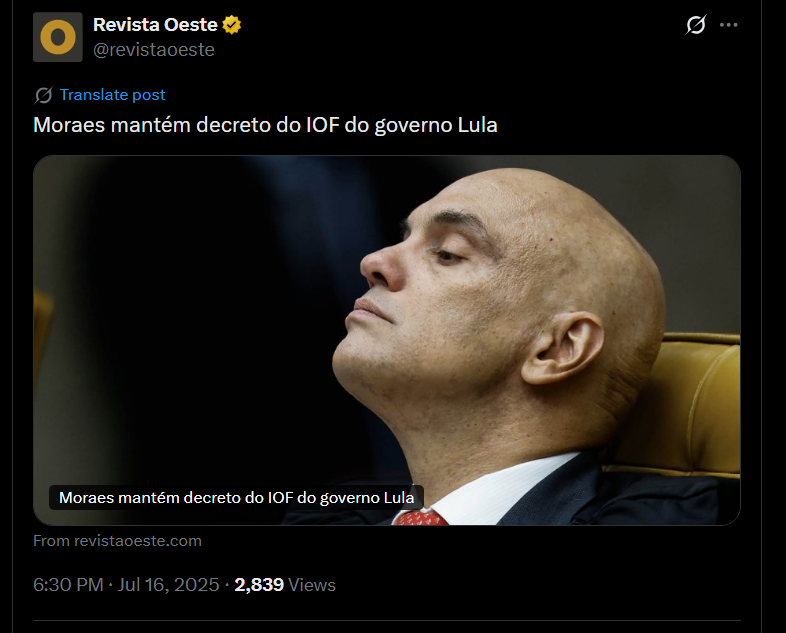Click the golden O in the avatar
The height and width of the screenshot is (633, 786).
(58, 37)
